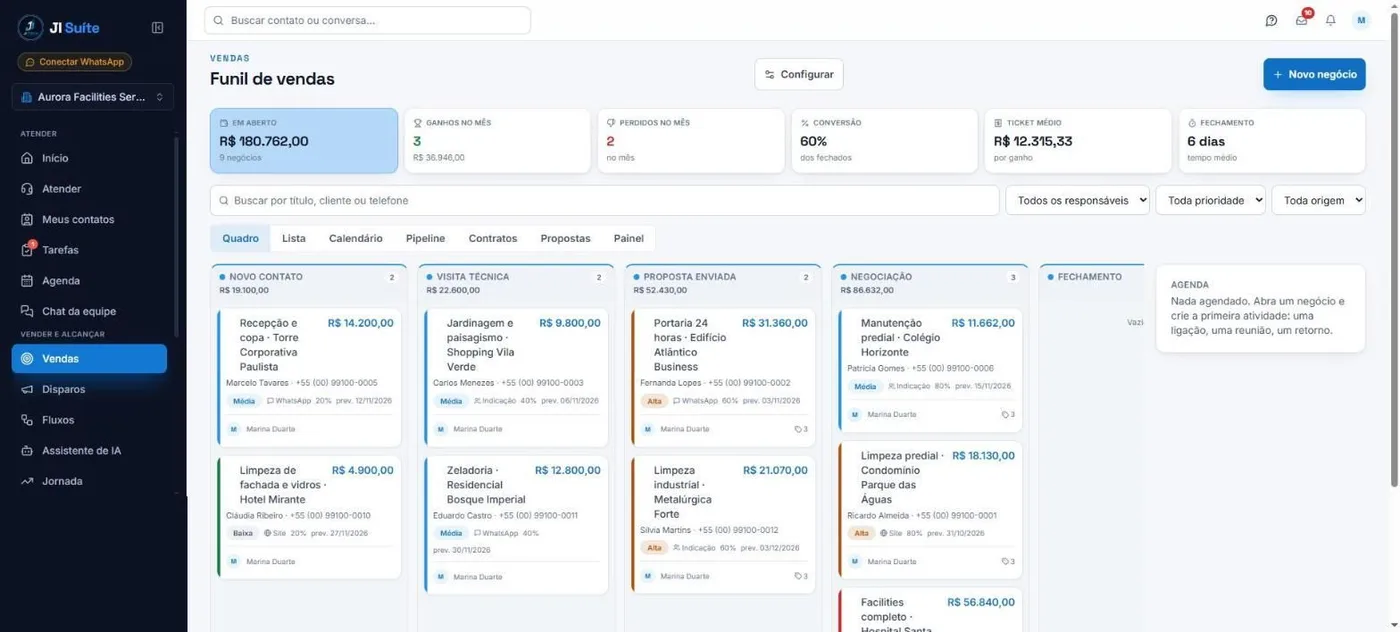
Task: Switch to the Pipeline tab
Action: click(x=425, y=238)
